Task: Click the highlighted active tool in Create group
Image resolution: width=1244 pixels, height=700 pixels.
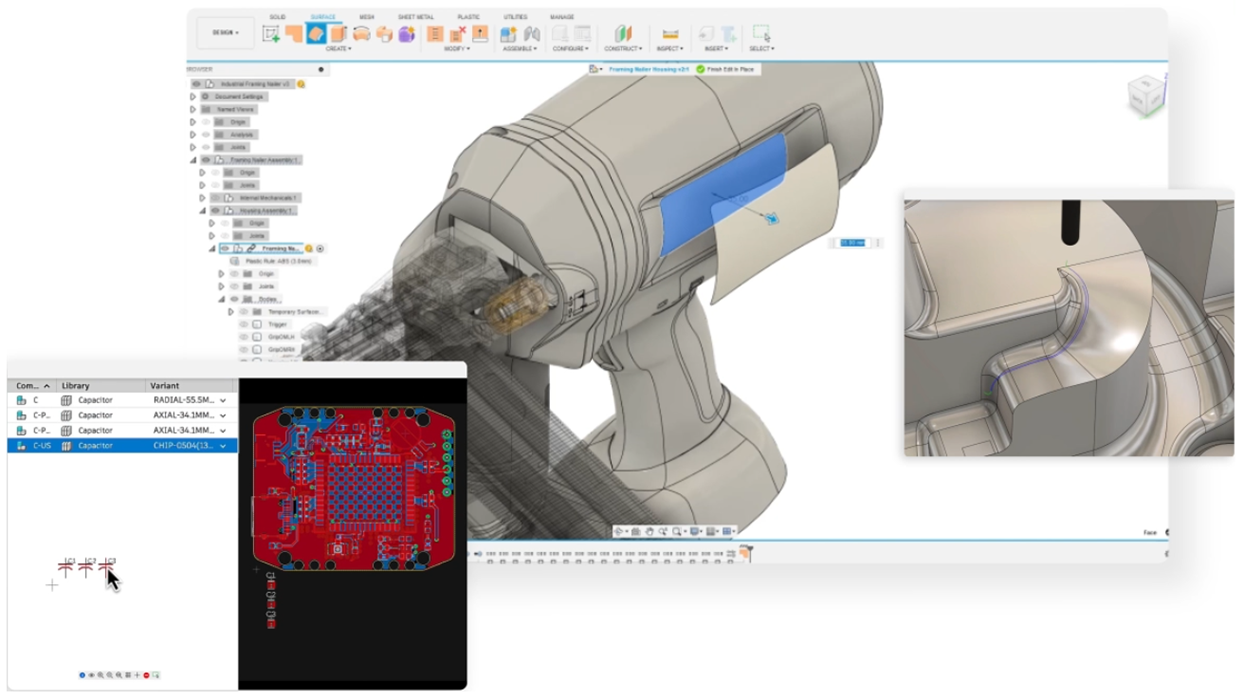Action: [x=316, y=34]
